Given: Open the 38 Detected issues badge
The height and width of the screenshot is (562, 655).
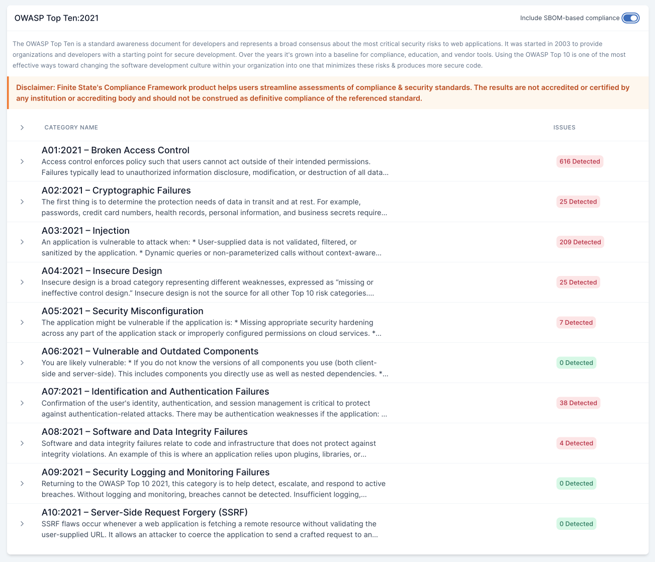Looking at the screenshot, I should [577, 403].
